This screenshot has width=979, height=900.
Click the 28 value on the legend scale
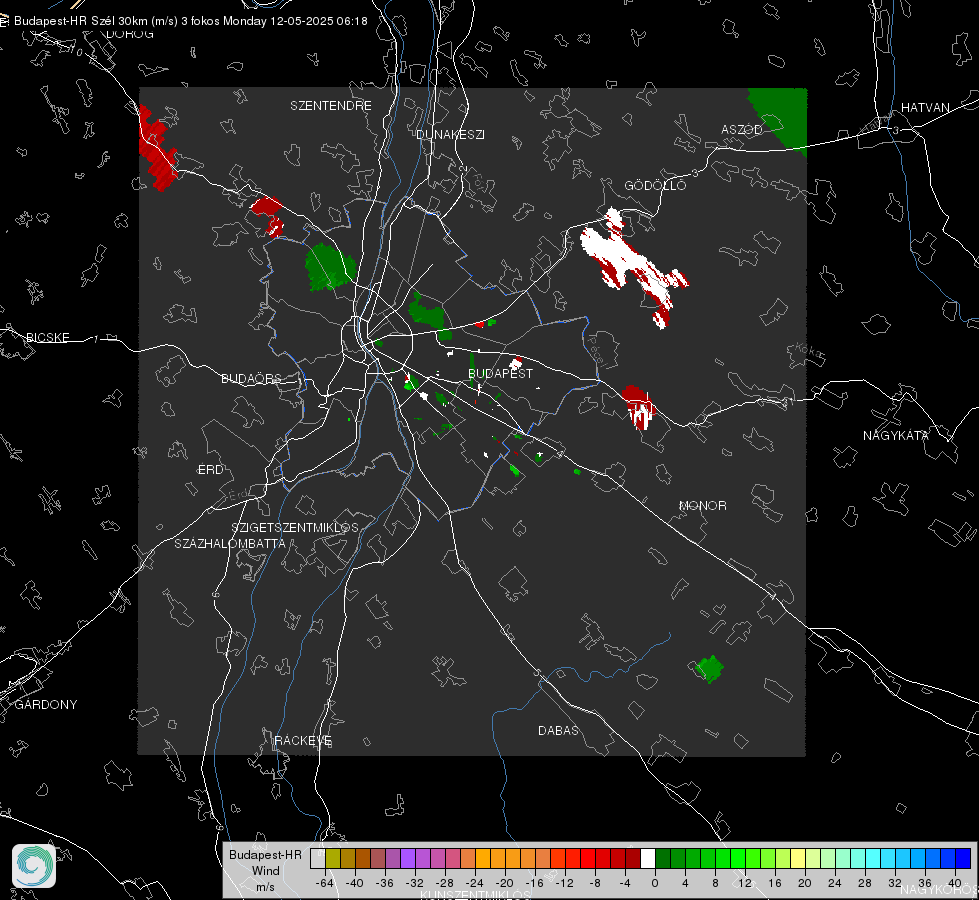click(x=864, y=883)
